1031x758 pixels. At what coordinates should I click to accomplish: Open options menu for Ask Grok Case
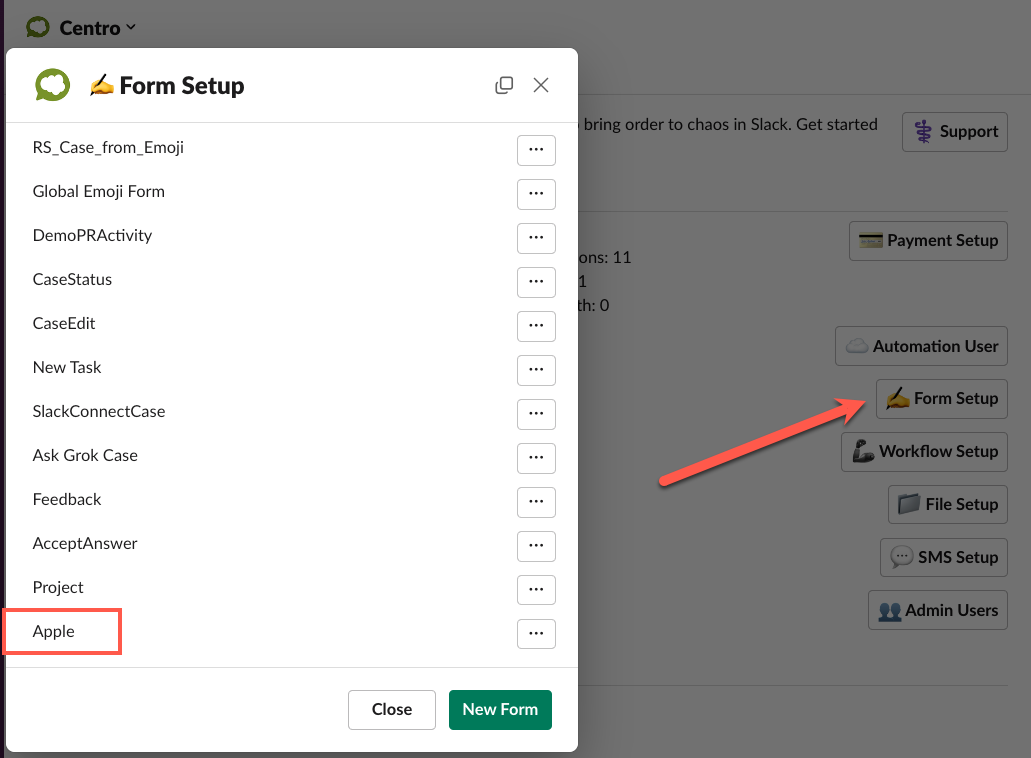[x=536, y=459]
